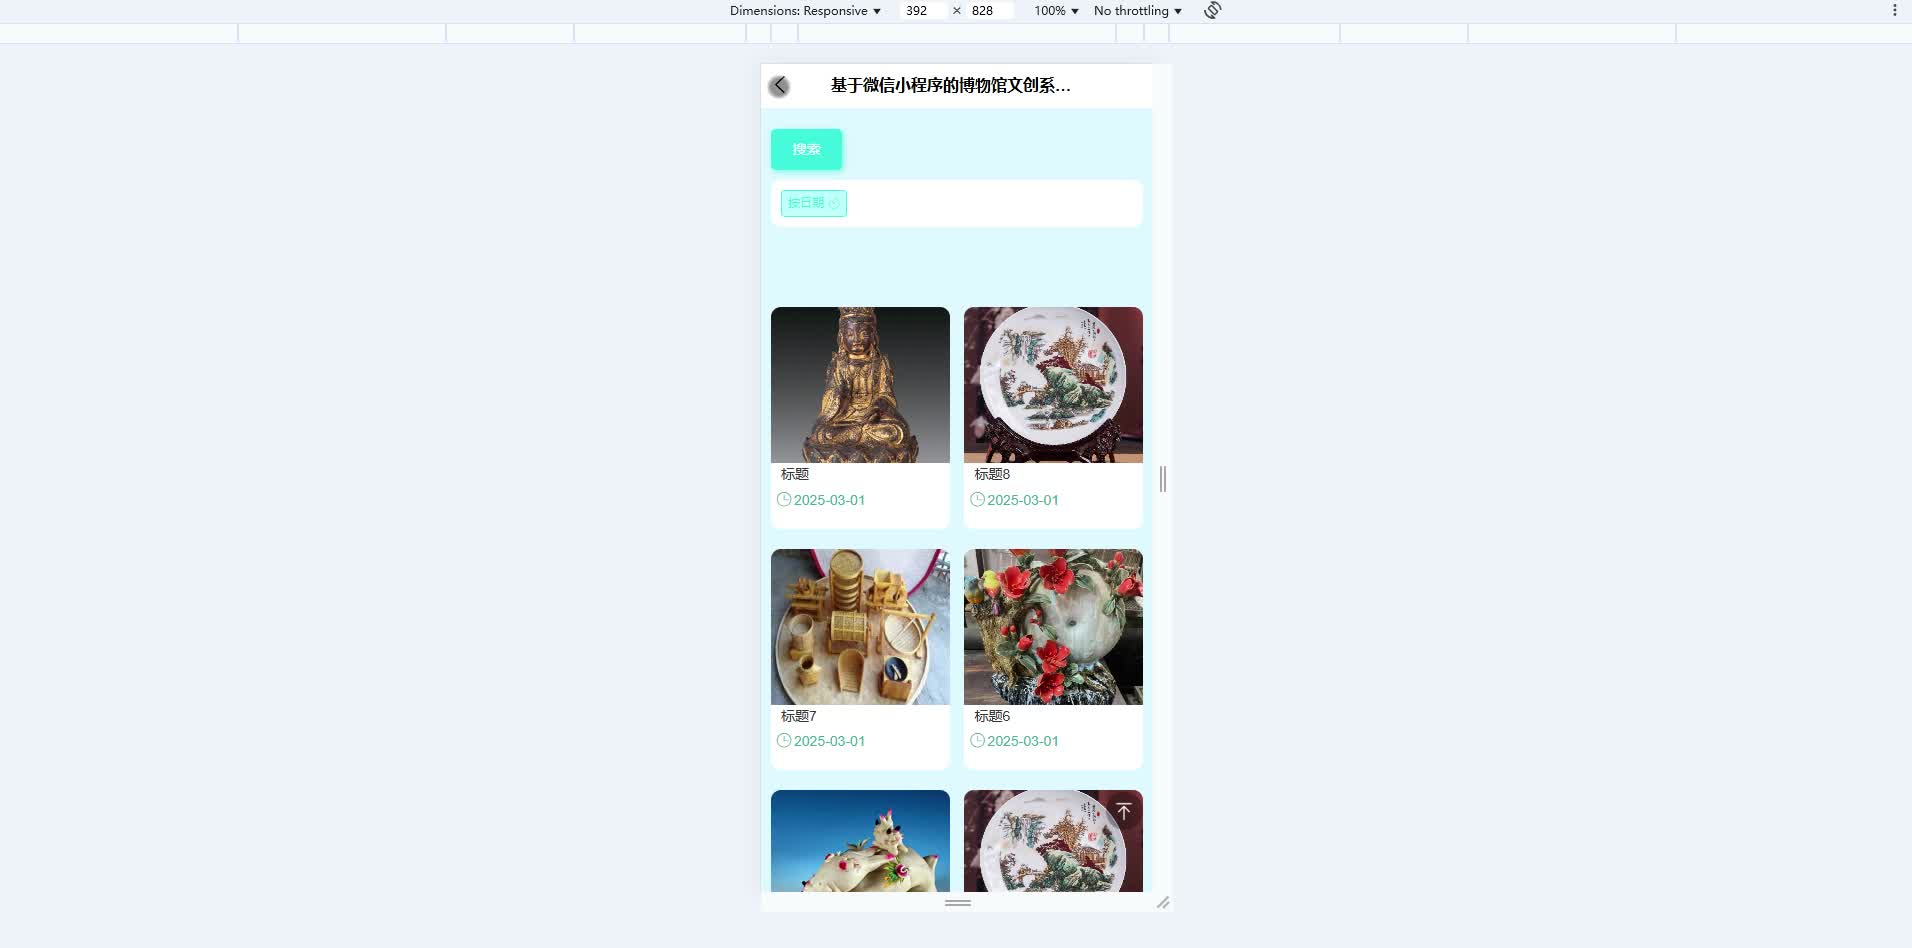Open the 标题8 item title

[992, 474]
